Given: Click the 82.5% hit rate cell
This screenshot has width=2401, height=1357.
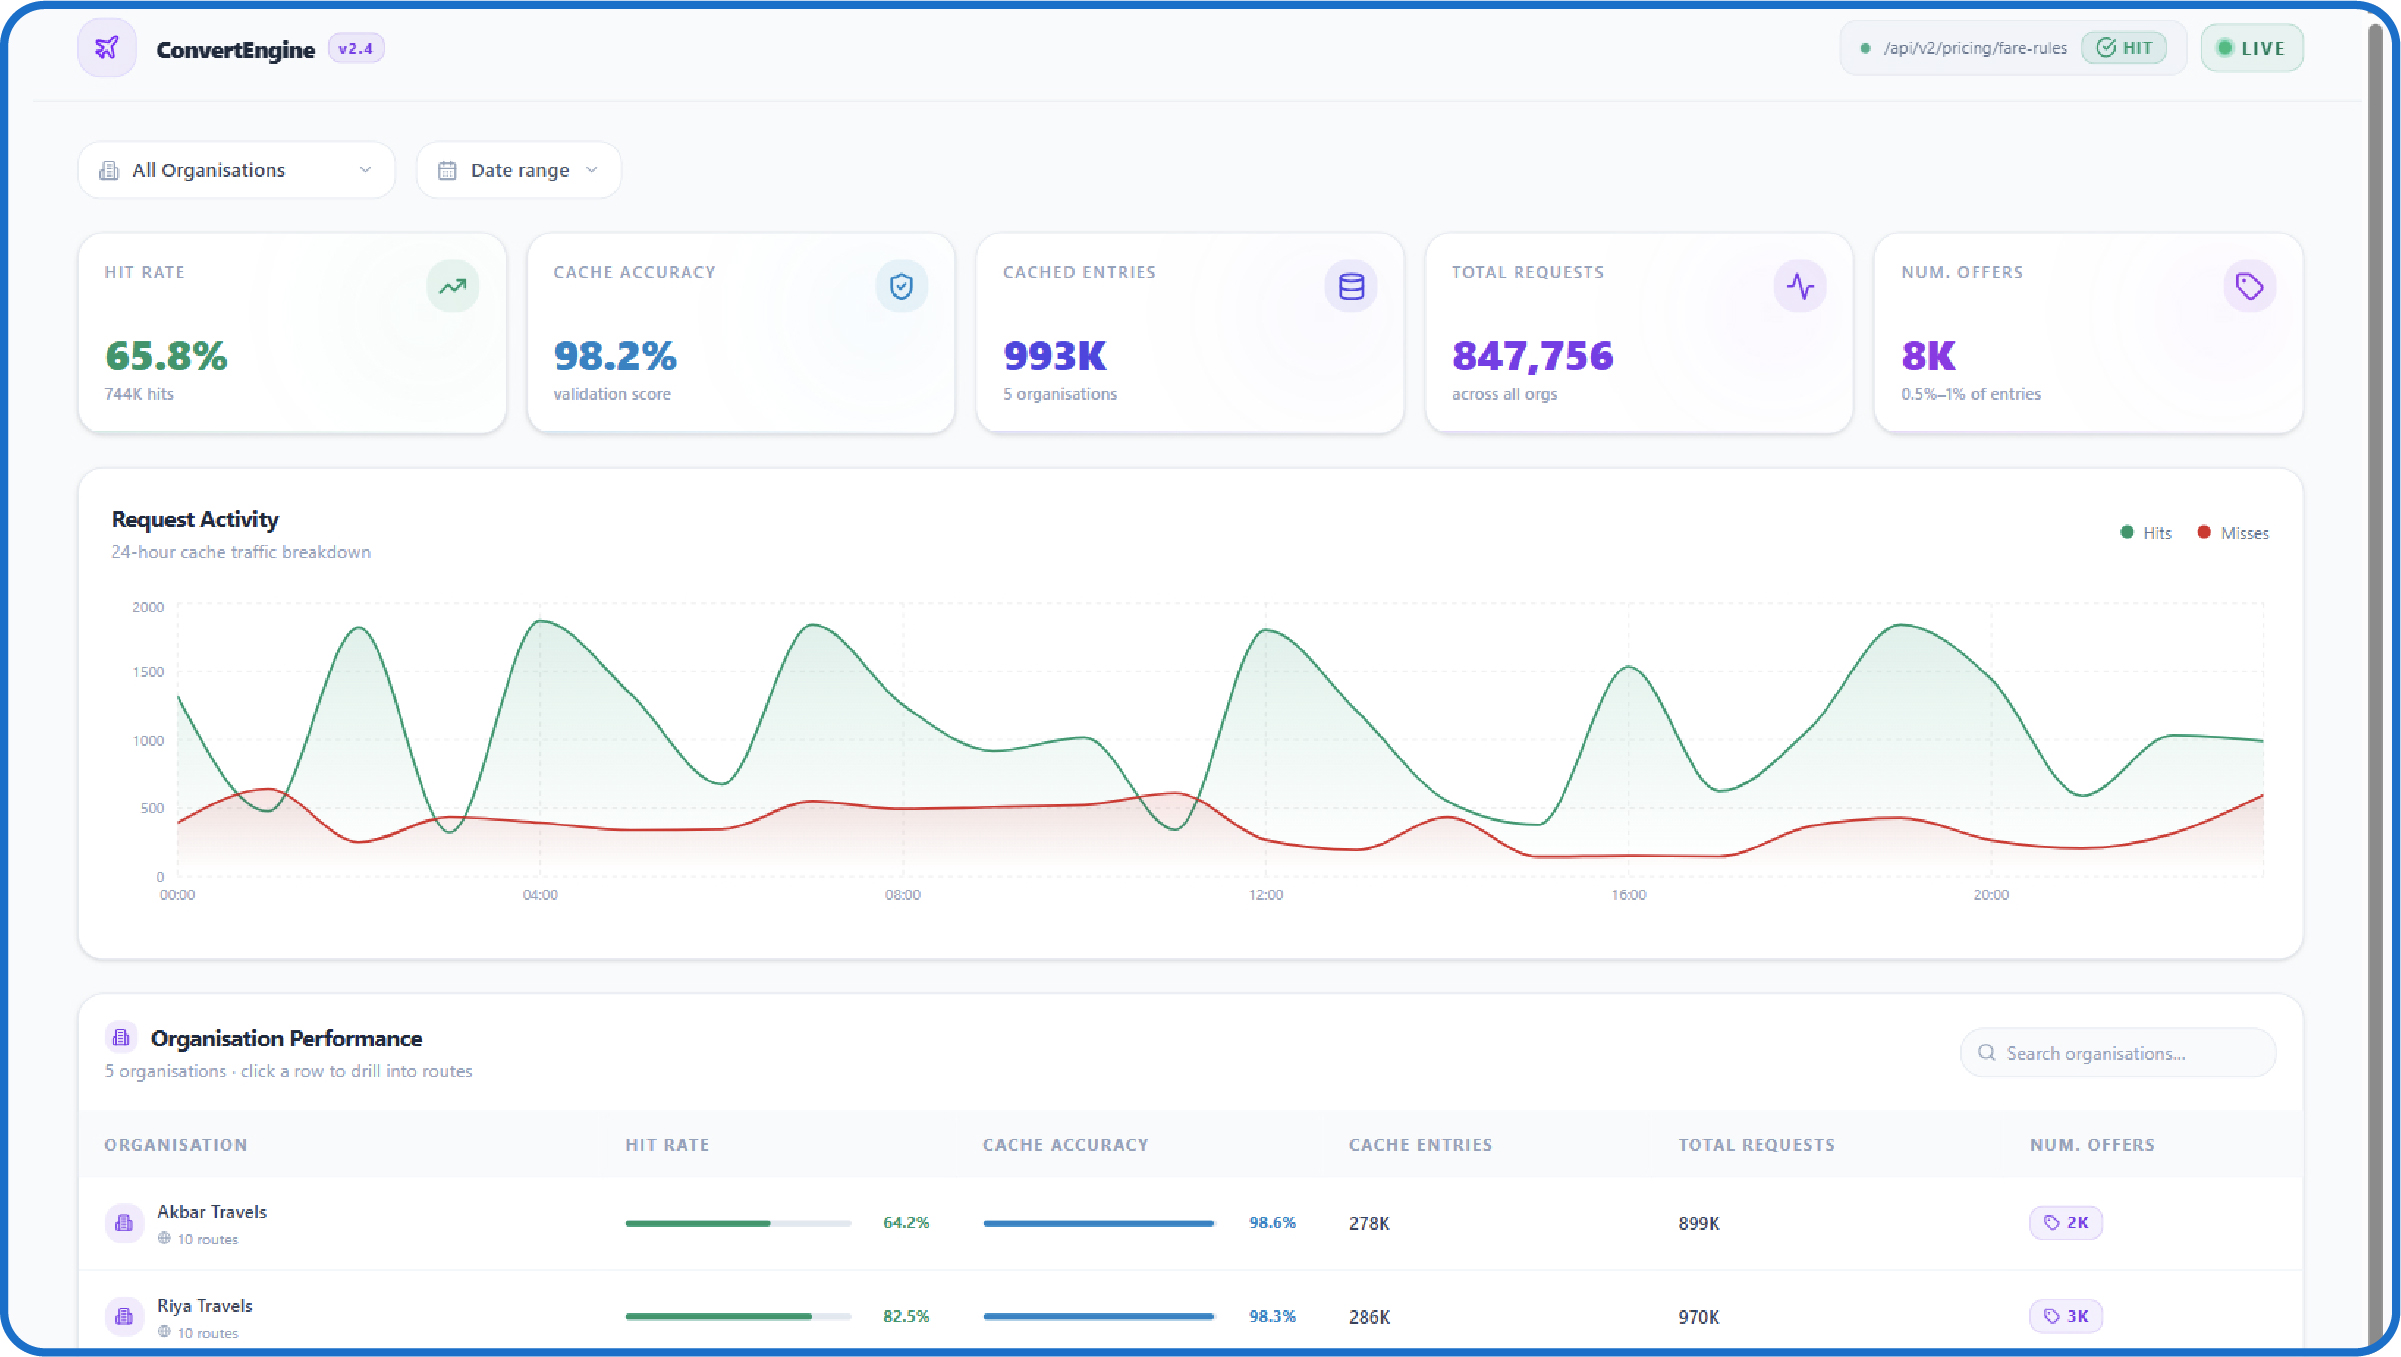Looking at the screenshot, I should [x=906, y=1317].
